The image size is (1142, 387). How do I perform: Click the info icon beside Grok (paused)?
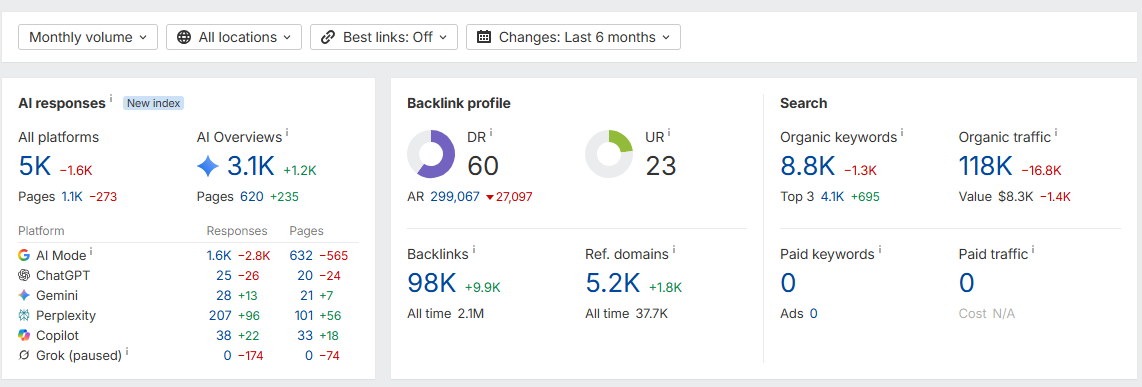click(127, 351)
